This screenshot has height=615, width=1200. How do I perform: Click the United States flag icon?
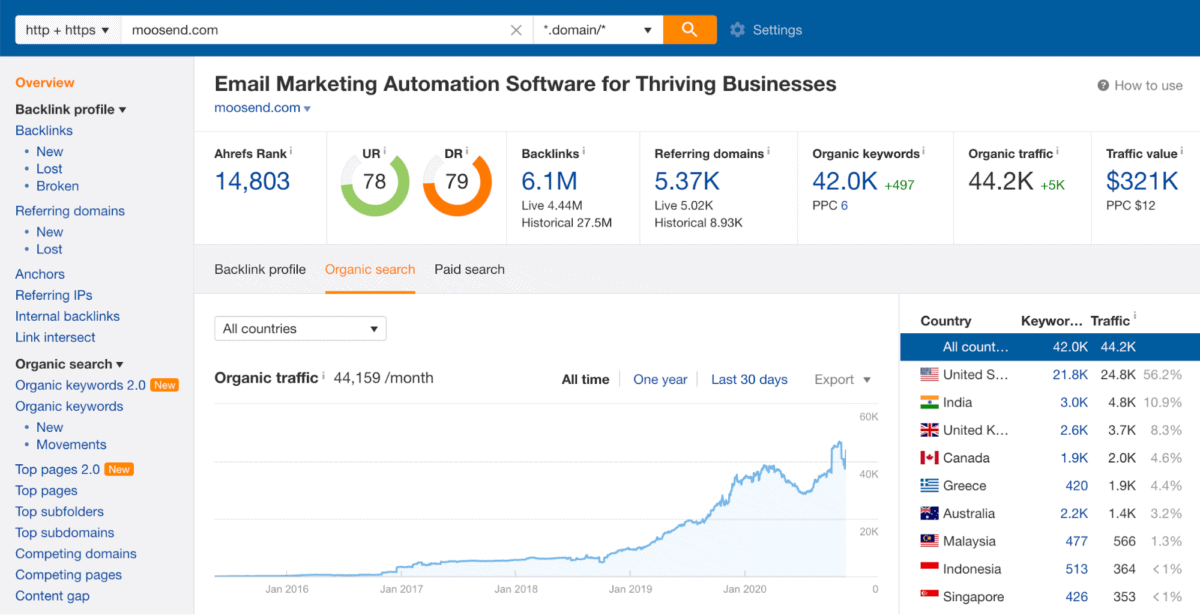click(929, 375)
